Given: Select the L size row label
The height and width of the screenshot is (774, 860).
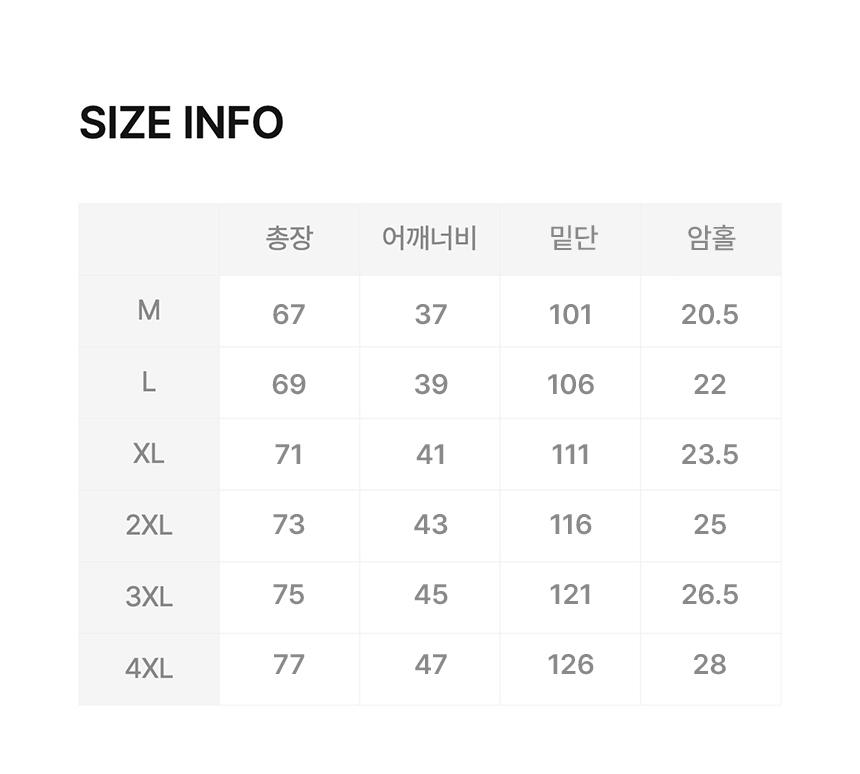Looking at the screenshot, I should pos(149,382).
